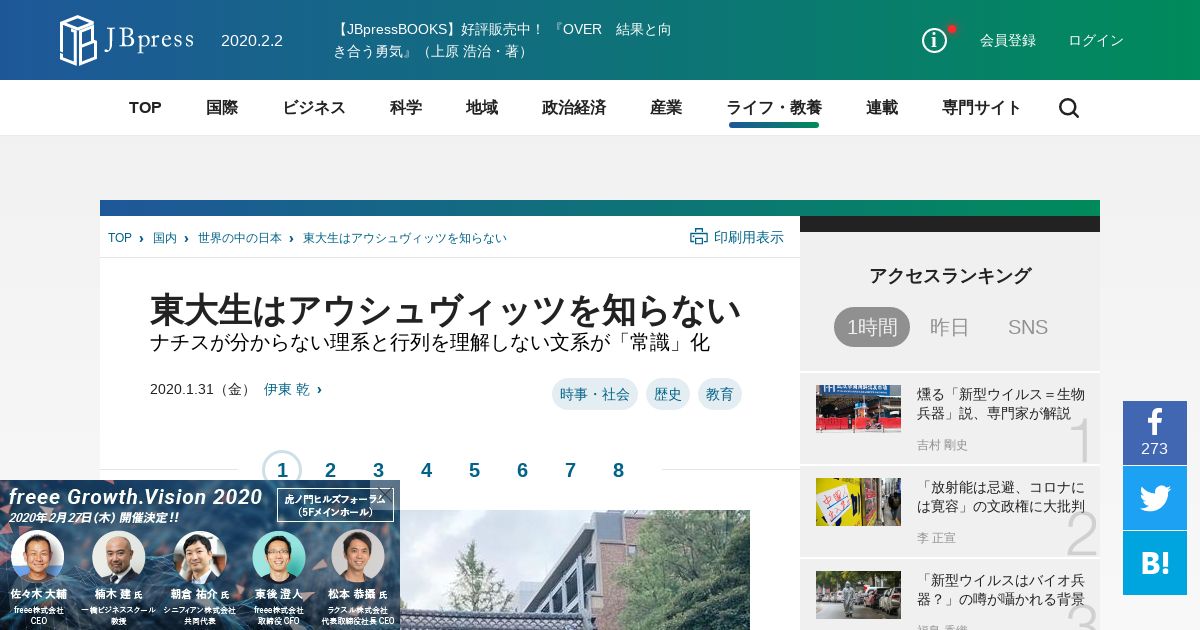Select the 歴史 tag
Image resolution: width=1200 pixels, height=630 pixels.
pos(668,394)
